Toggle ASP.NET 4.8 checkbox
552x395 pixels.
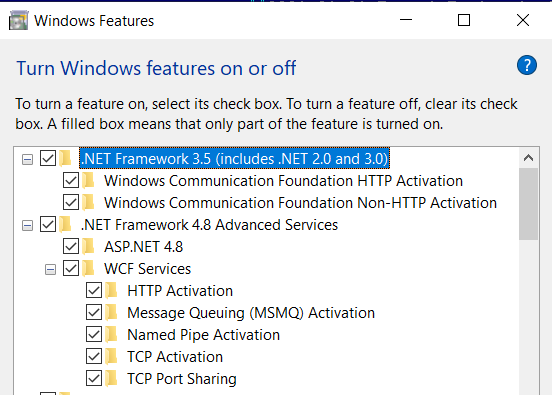tap(71, 246)
